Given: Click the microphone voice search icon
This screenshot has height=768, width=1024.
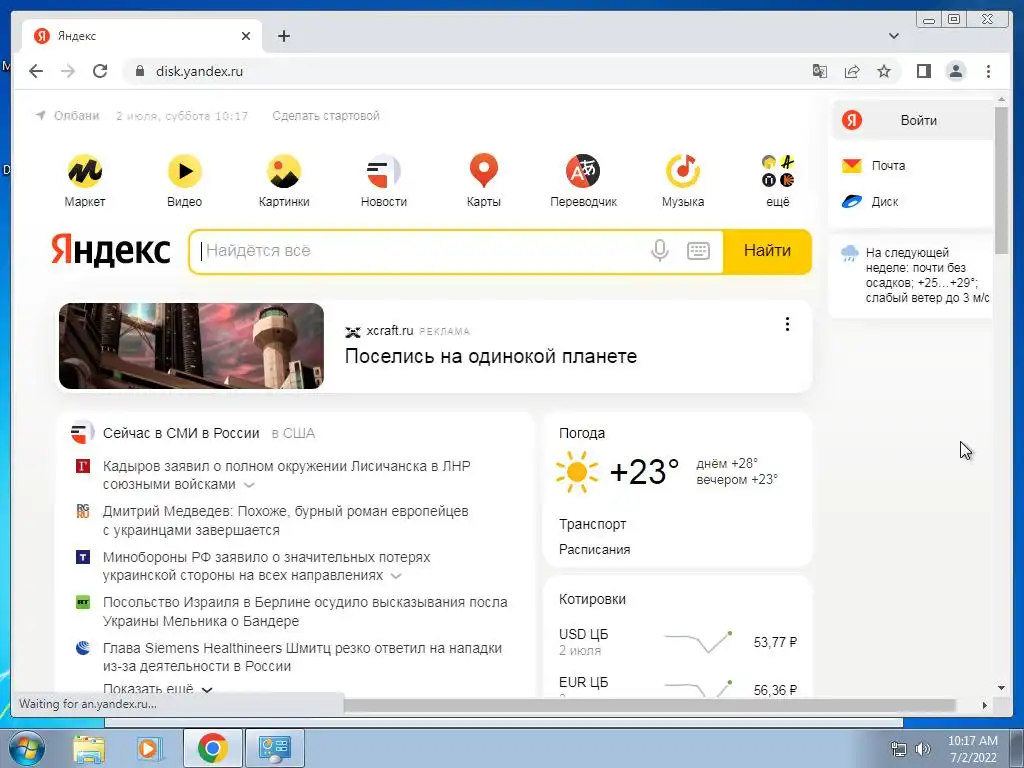Looking at the screenshot, I should click(660, 250).
